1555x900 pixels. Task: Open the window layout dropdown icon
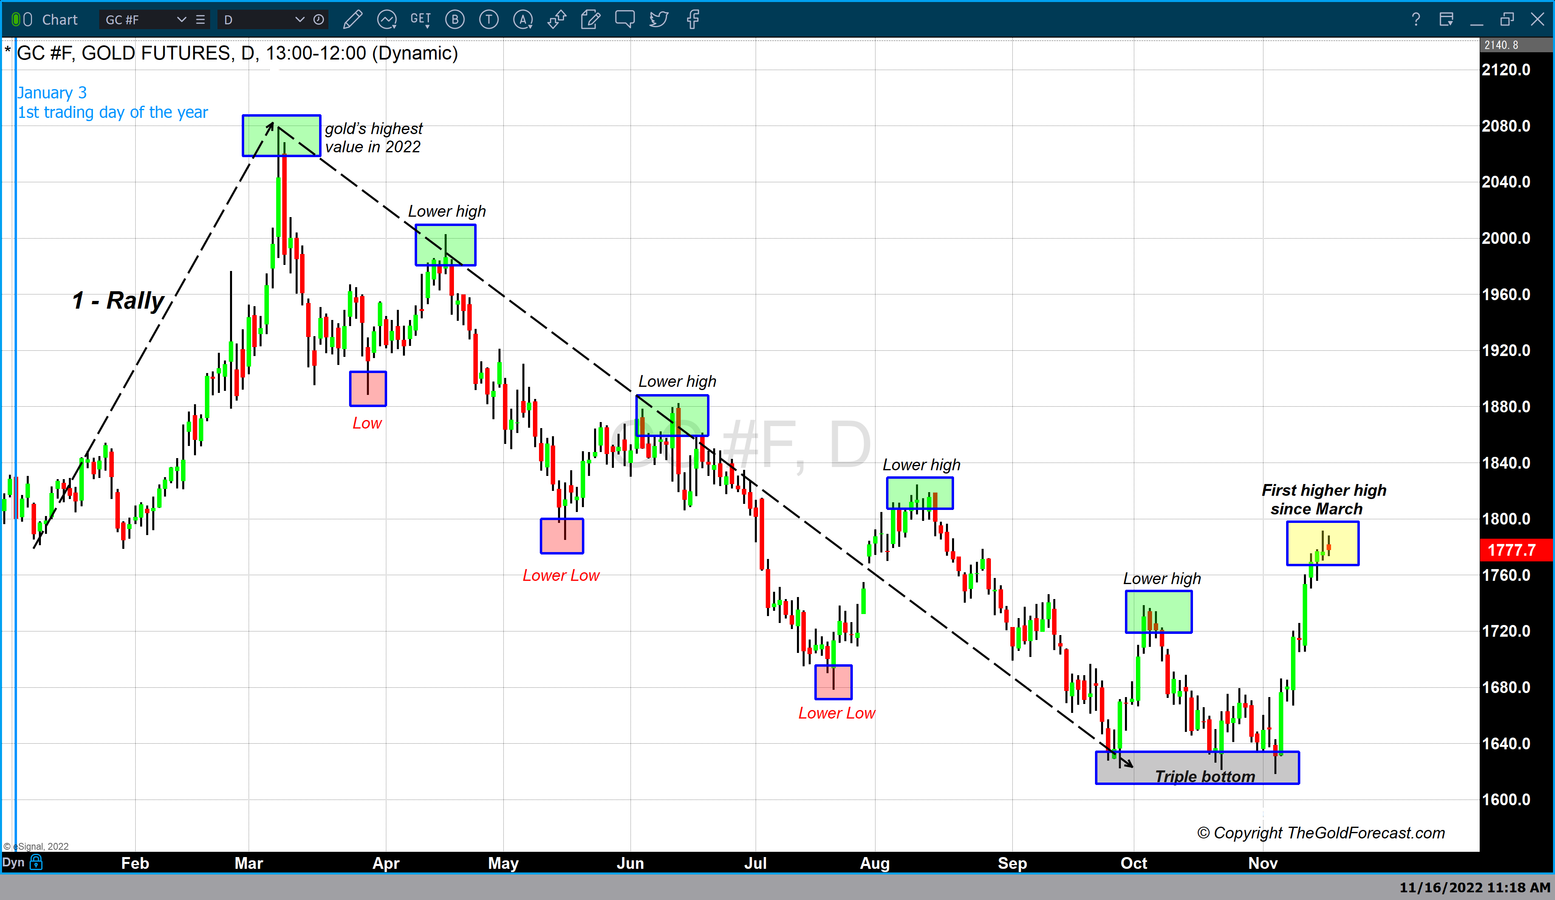pyautogui.click(x=1446, y=19)
